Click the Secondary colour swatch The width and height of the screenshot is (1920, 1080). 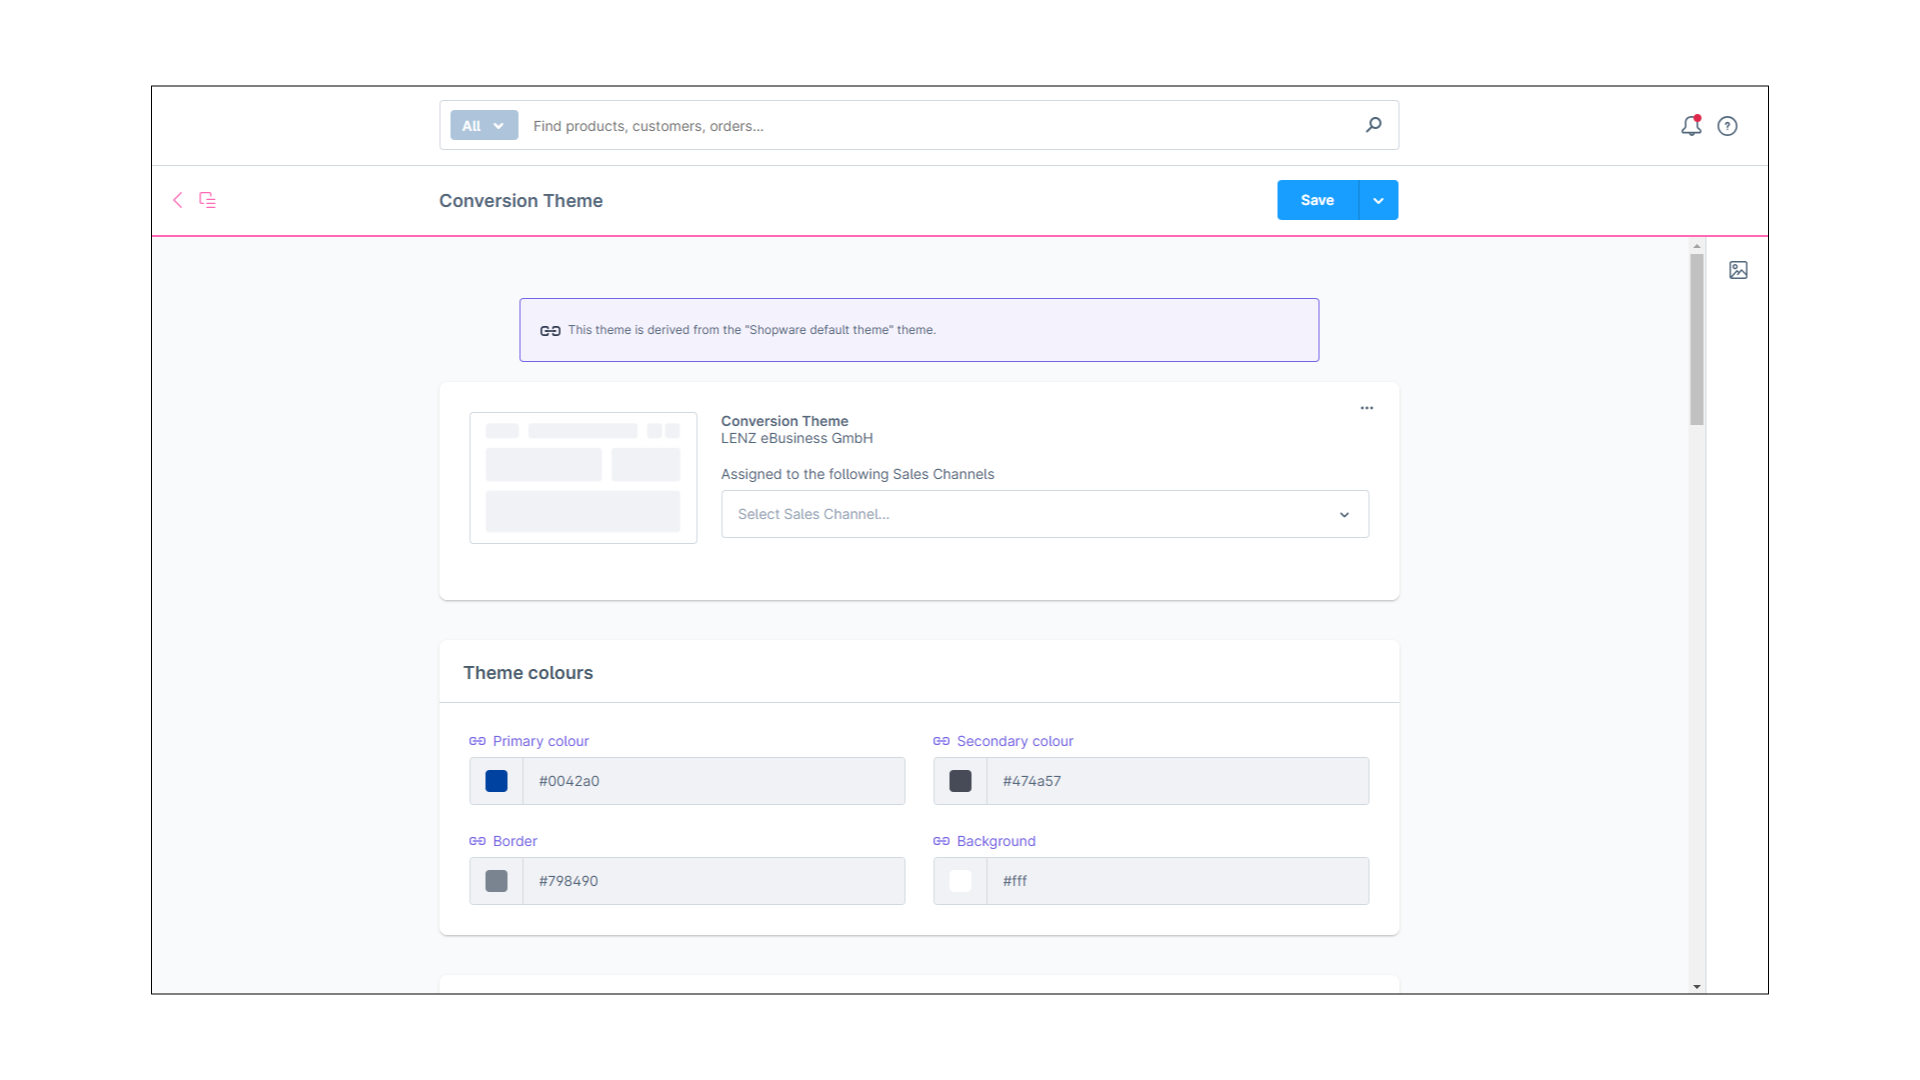click(960, 781)
